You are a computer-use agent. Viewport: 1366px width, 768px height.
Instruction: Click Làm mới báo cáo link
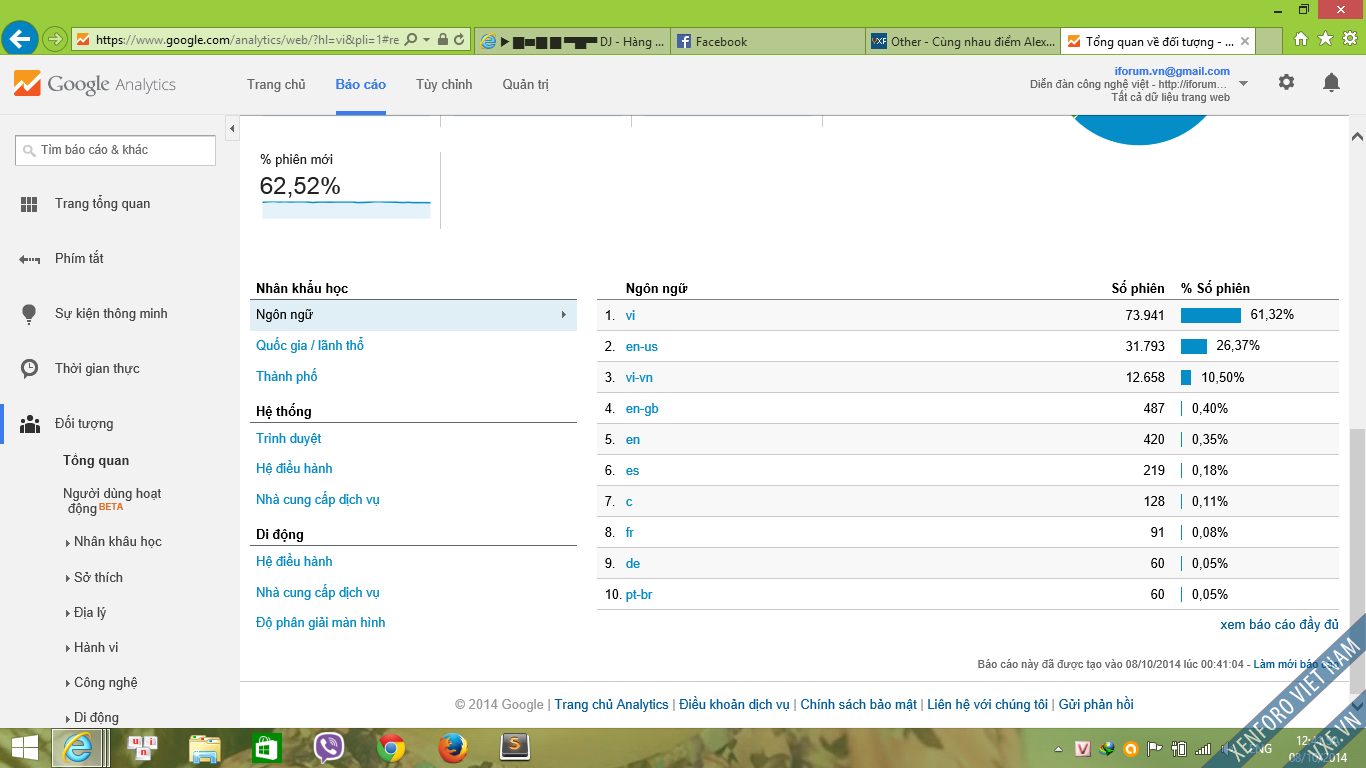point(1296,664)
